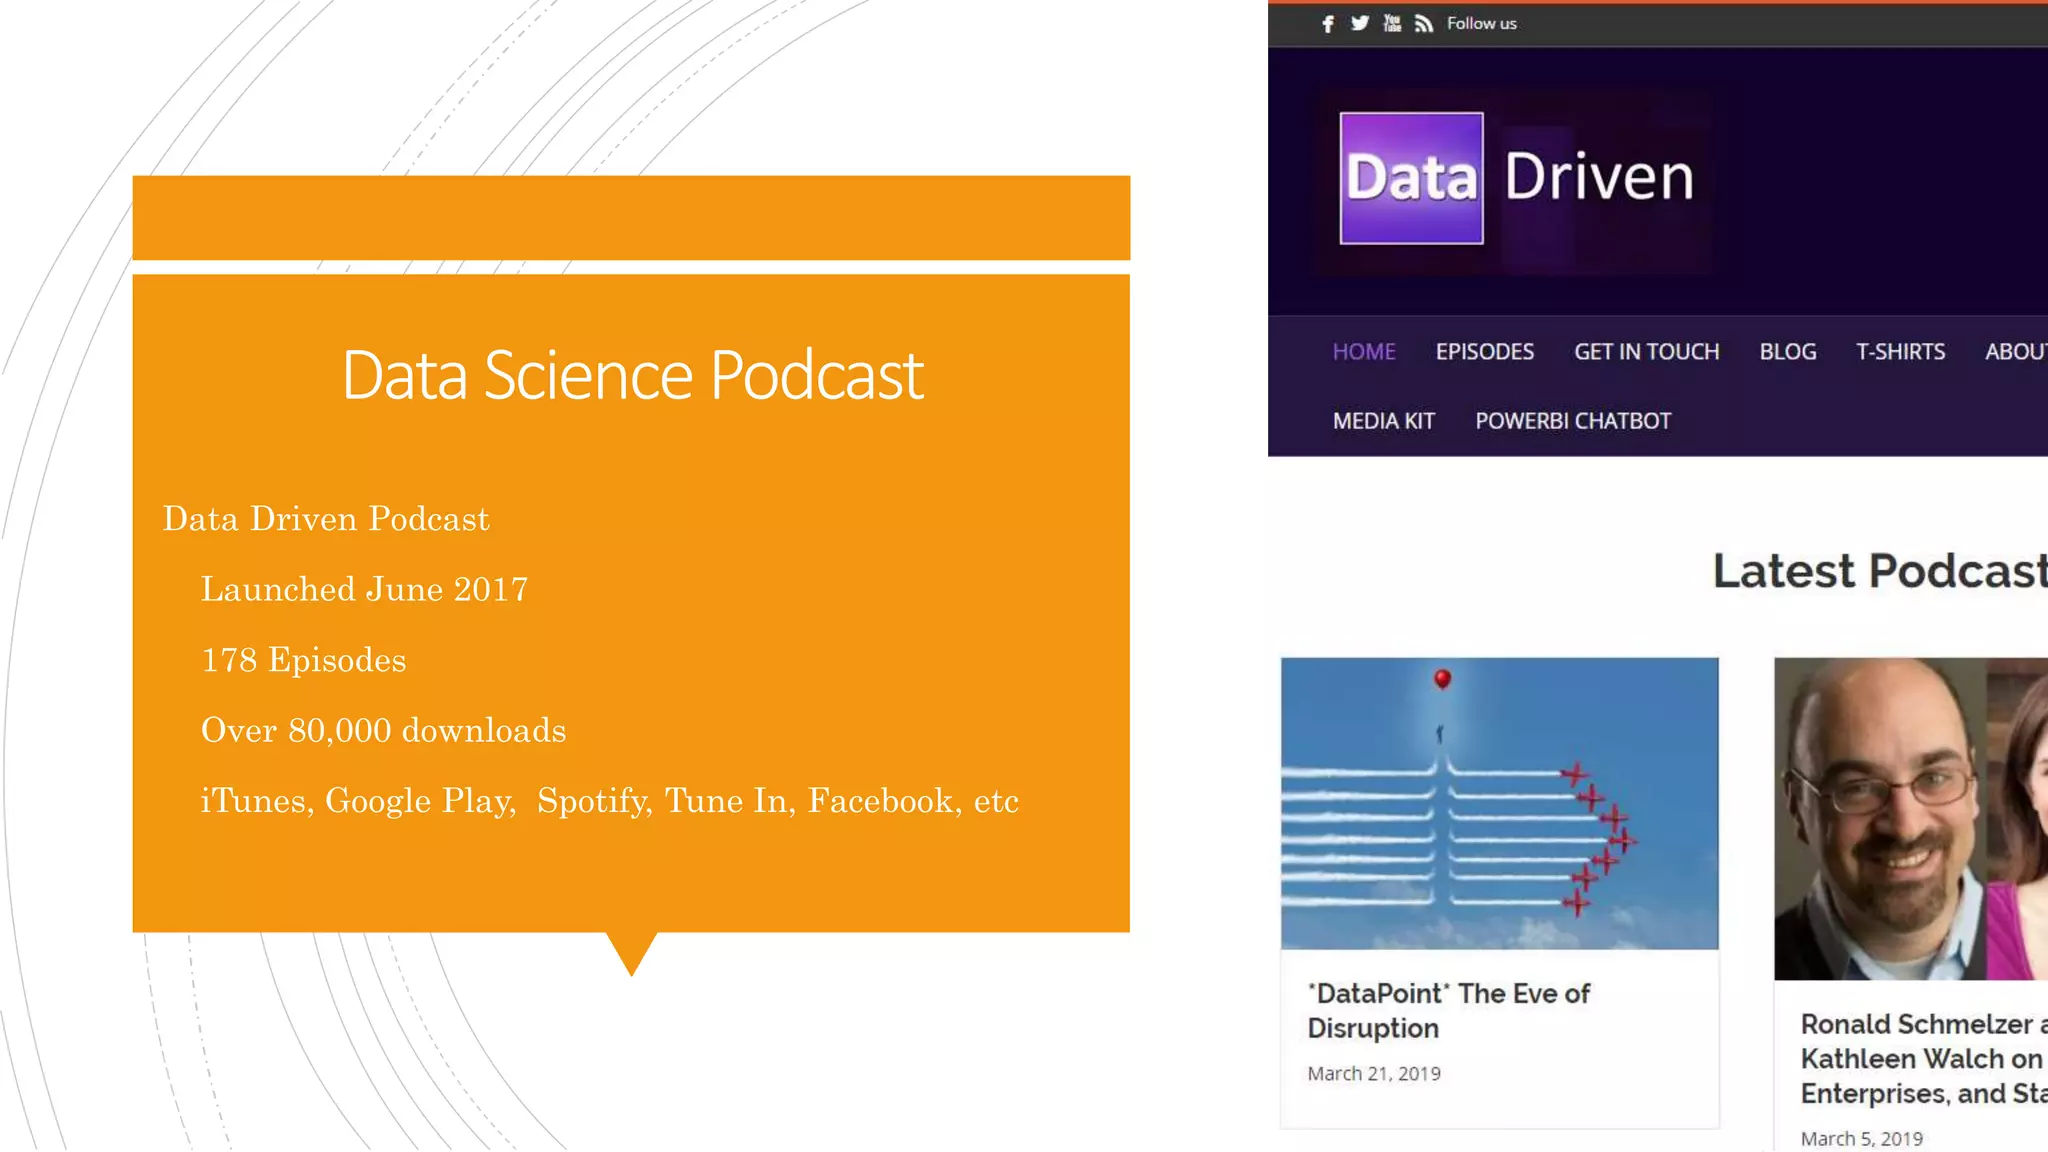Viewport: 2048px width, 1152px height.
Task: Open the airplanes podcast thumbnail
Action: tap(1499, 803)
